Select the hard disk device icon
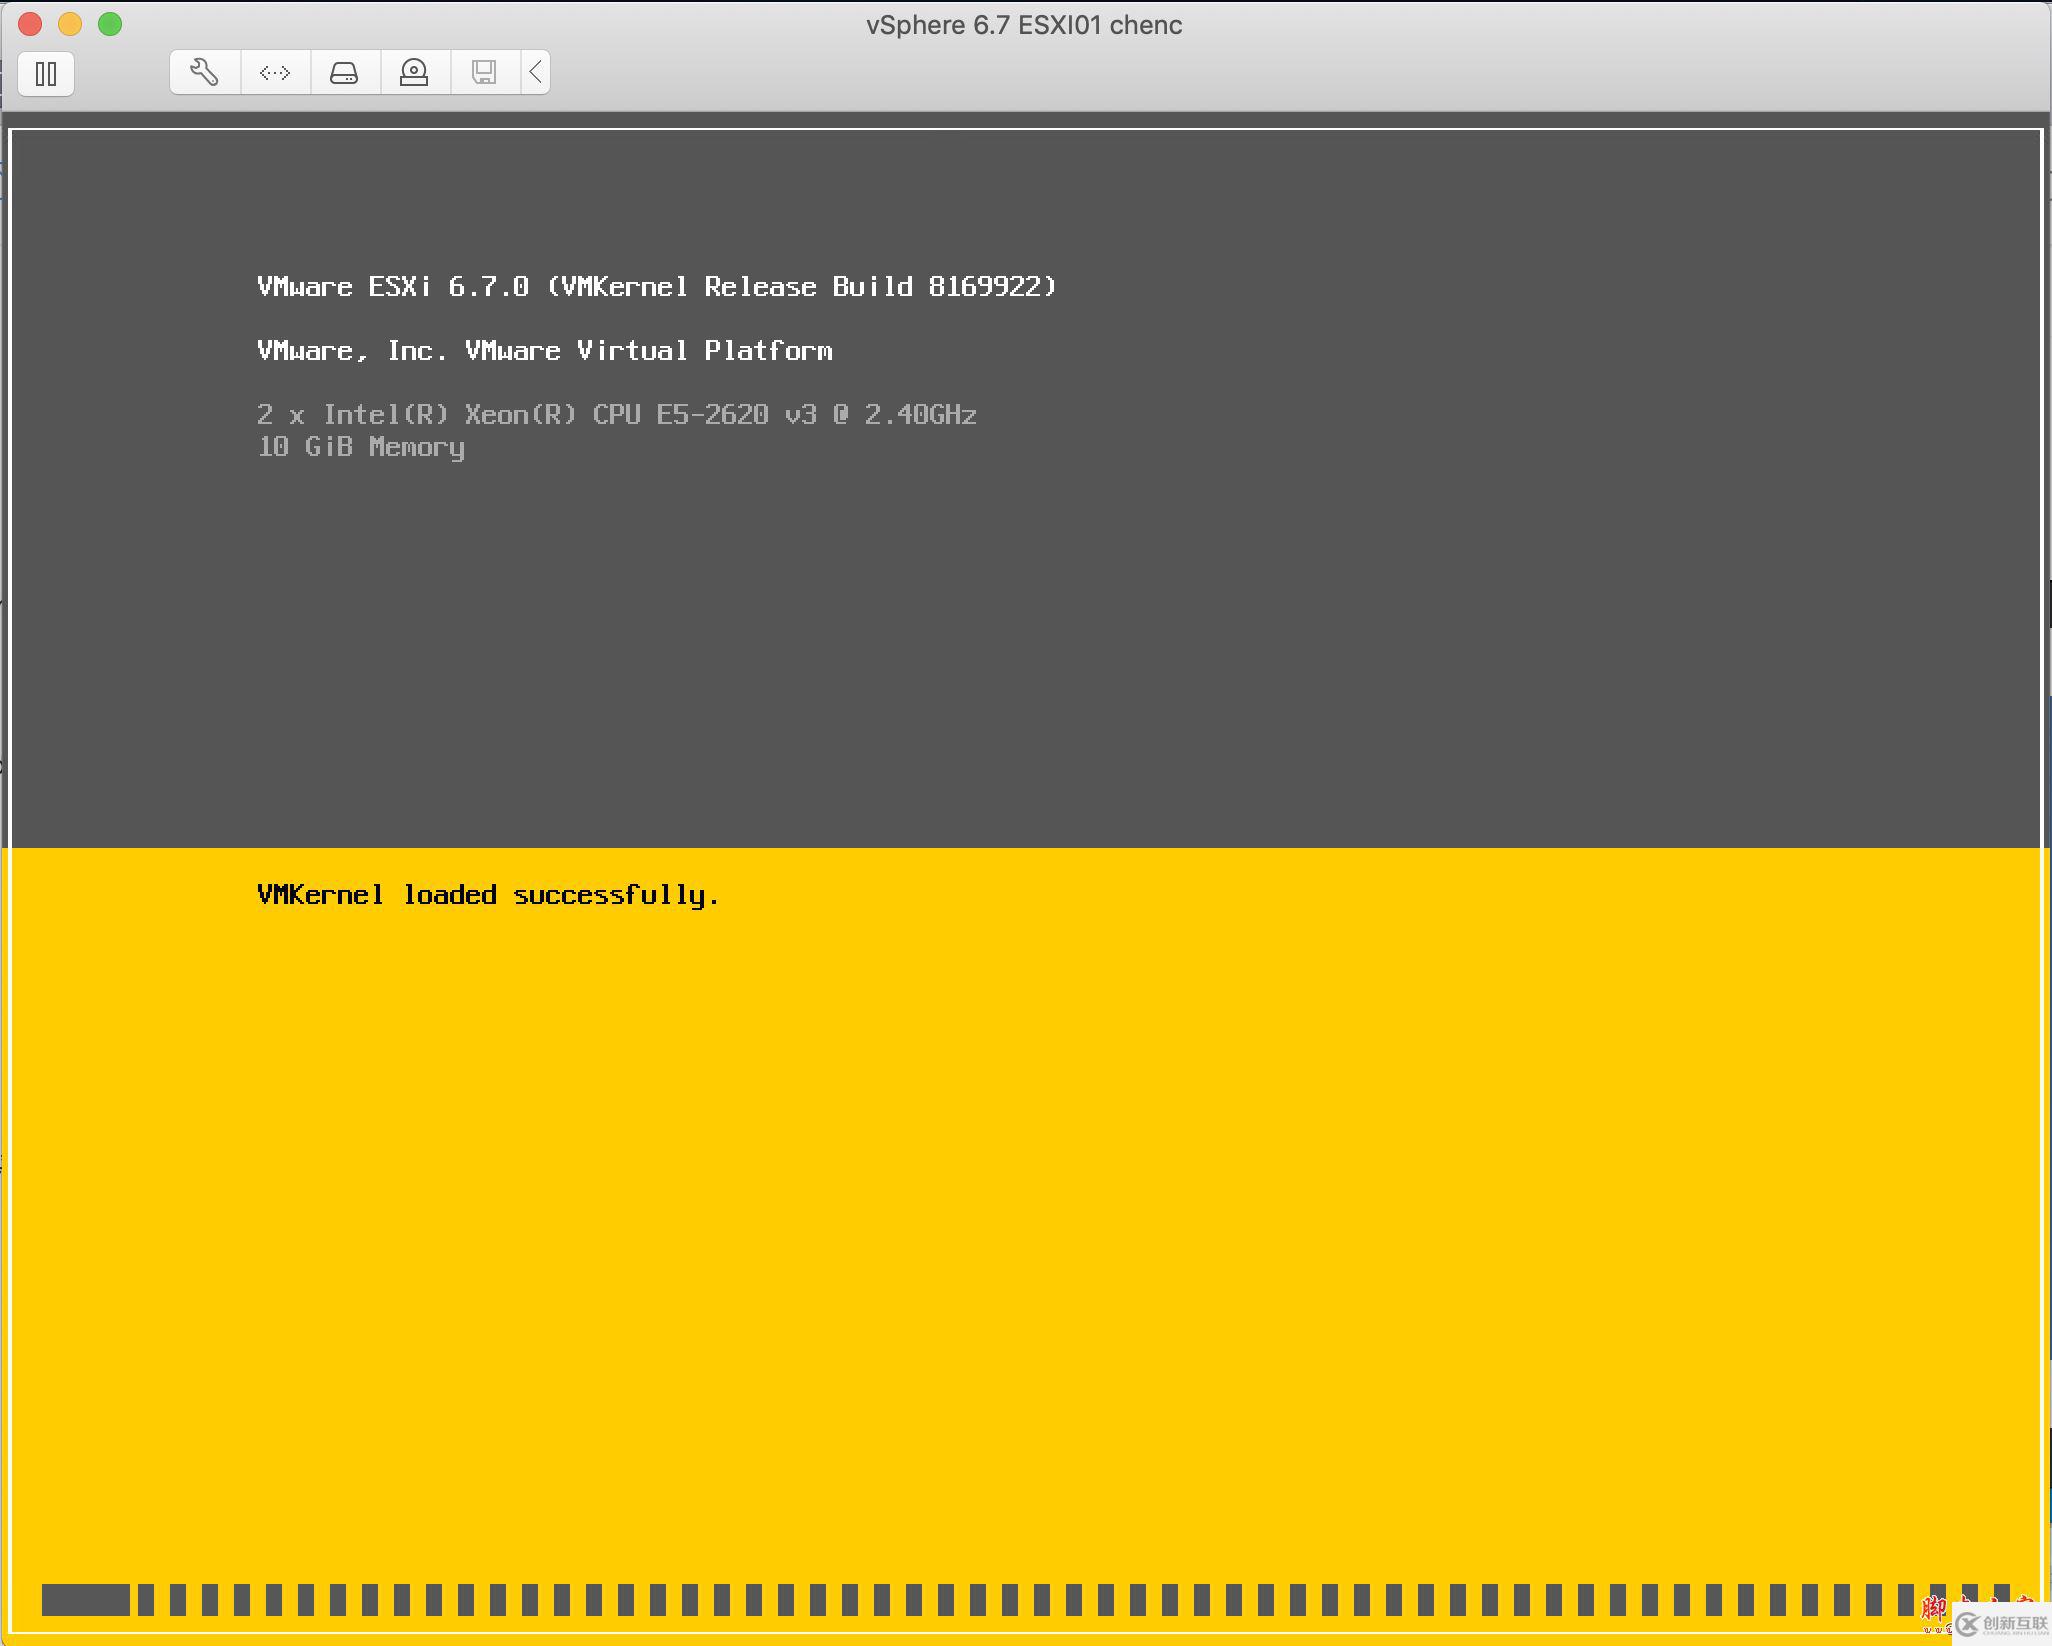This screenshot has width=2052, height=1646. tap(345, 71)
